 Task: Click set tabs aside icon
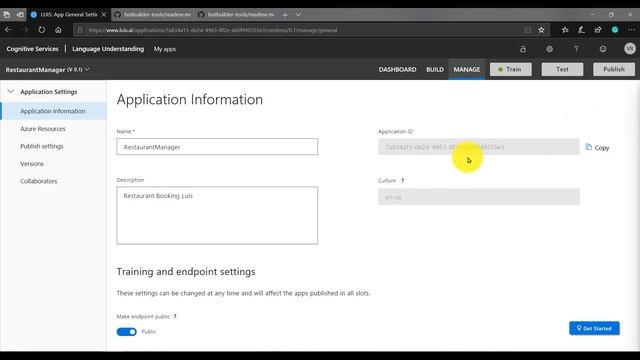point(20,15)
